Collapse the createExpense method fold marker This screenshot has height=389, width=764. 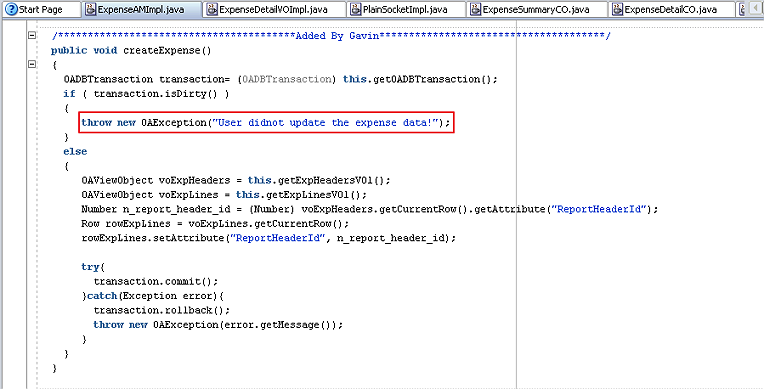coord(32,35)
